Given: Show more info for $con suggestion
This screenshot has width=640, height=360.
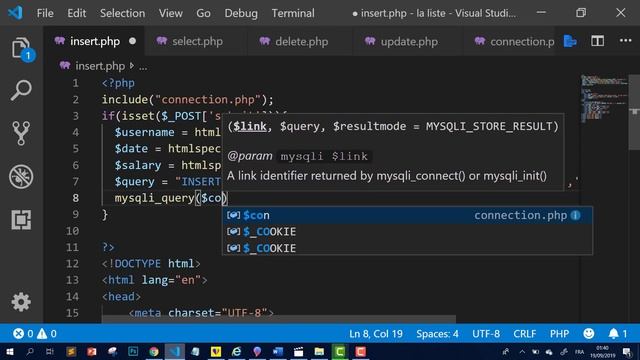Looking at the screenshot, I should 576,215.
